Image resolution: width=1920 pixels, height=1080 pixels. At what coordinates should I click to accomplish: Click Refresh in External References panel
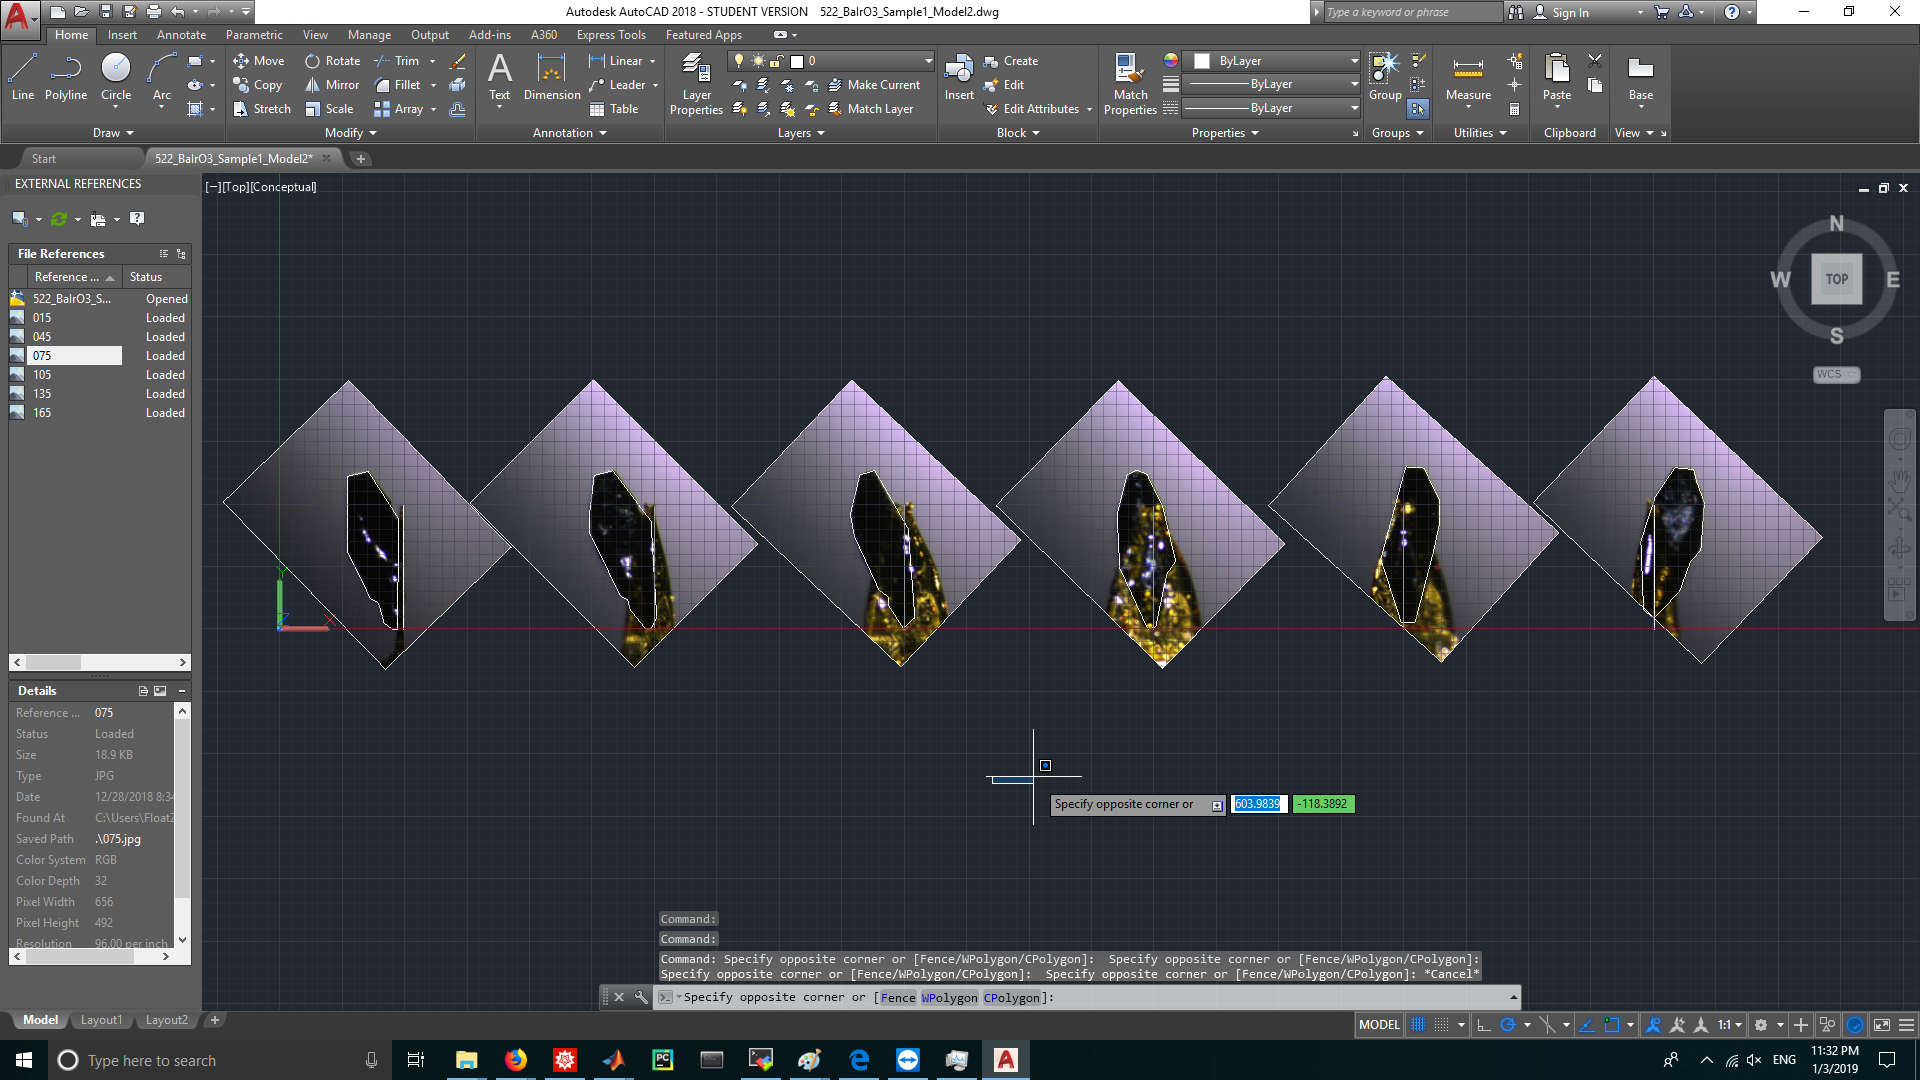click(59, 219)
